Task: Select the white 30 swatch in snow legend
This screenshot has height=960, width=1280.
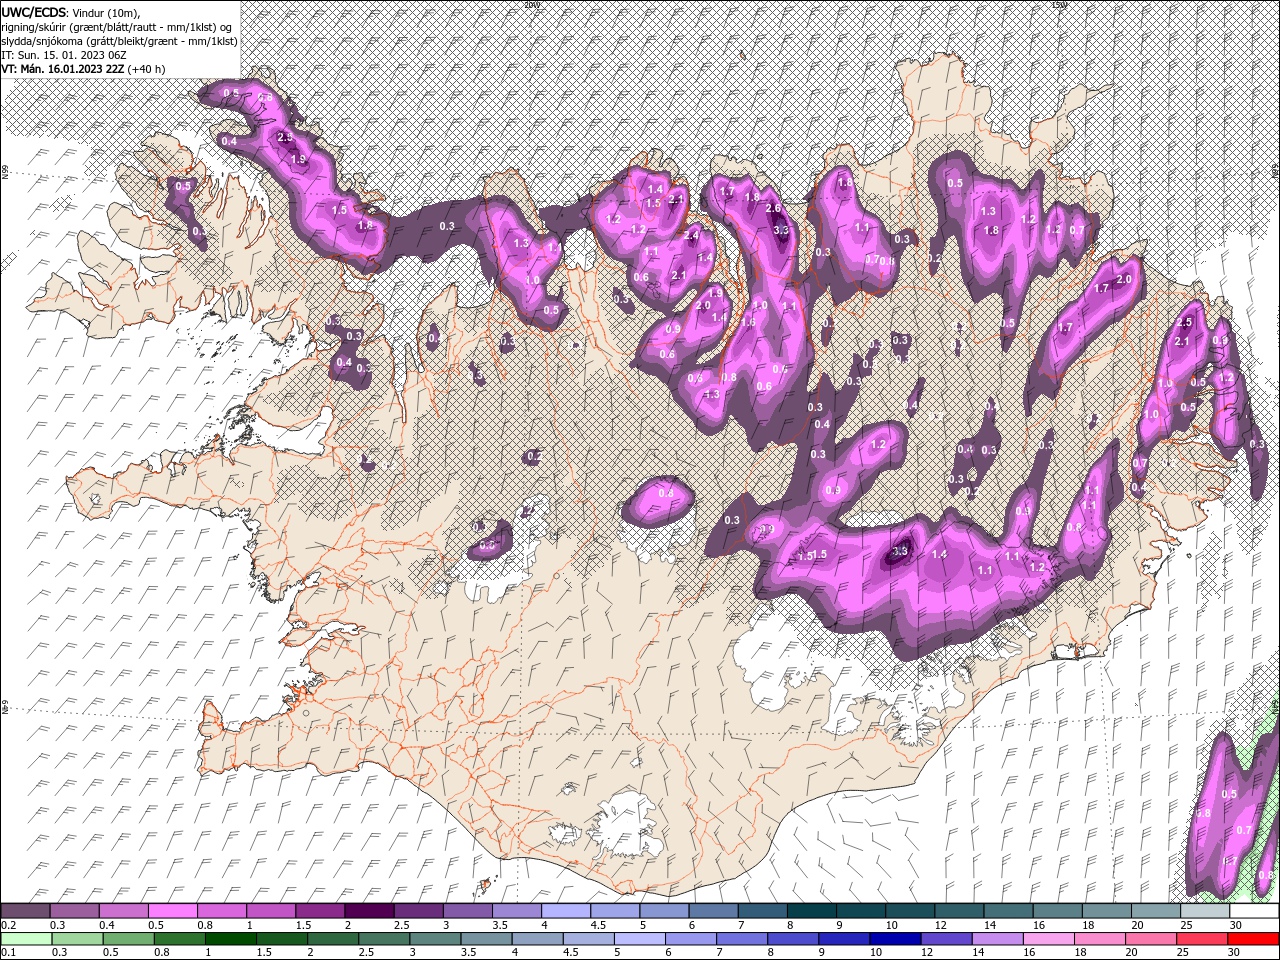Action: 1254,911
